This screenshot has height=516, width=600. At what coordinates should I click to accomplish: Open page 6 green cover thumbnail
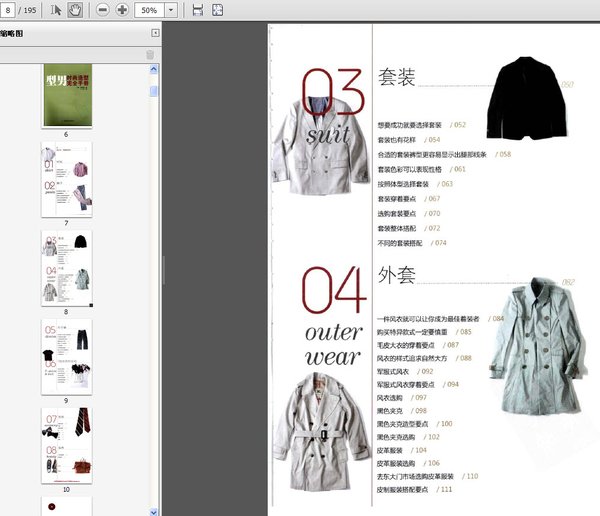tap(68, 95)
